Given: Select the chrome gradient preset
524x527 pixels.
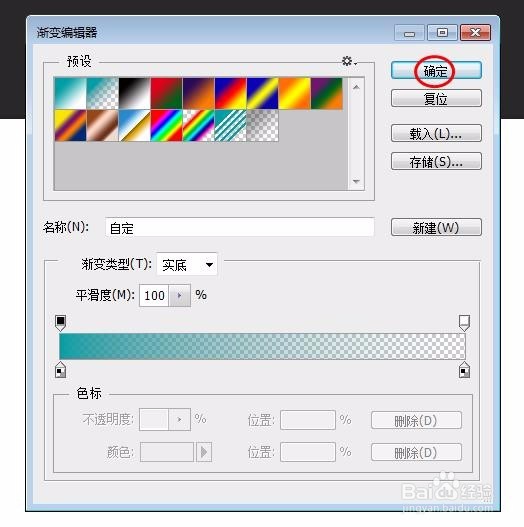Looking at the screenshot, I should coord(134,125).
